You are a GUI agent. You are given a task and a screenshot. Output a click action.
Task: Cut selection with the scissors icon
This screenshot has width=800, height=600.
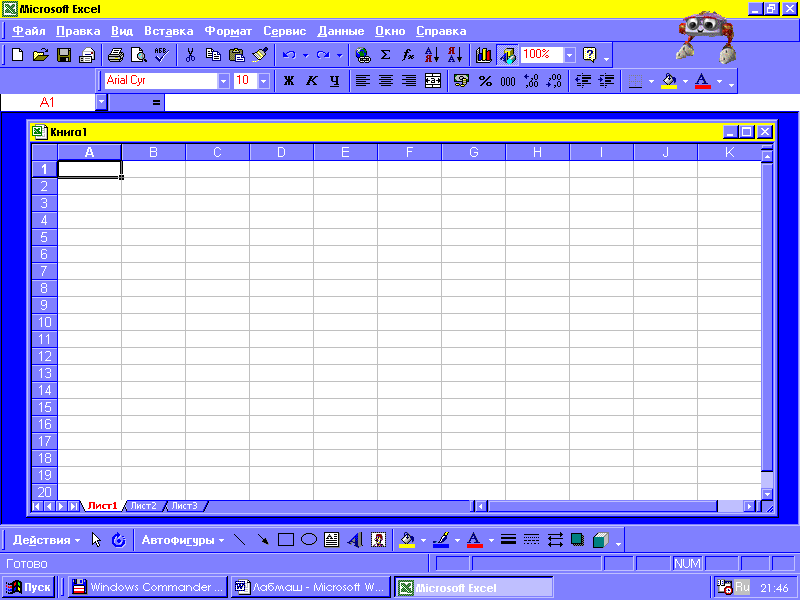(190, 55)
